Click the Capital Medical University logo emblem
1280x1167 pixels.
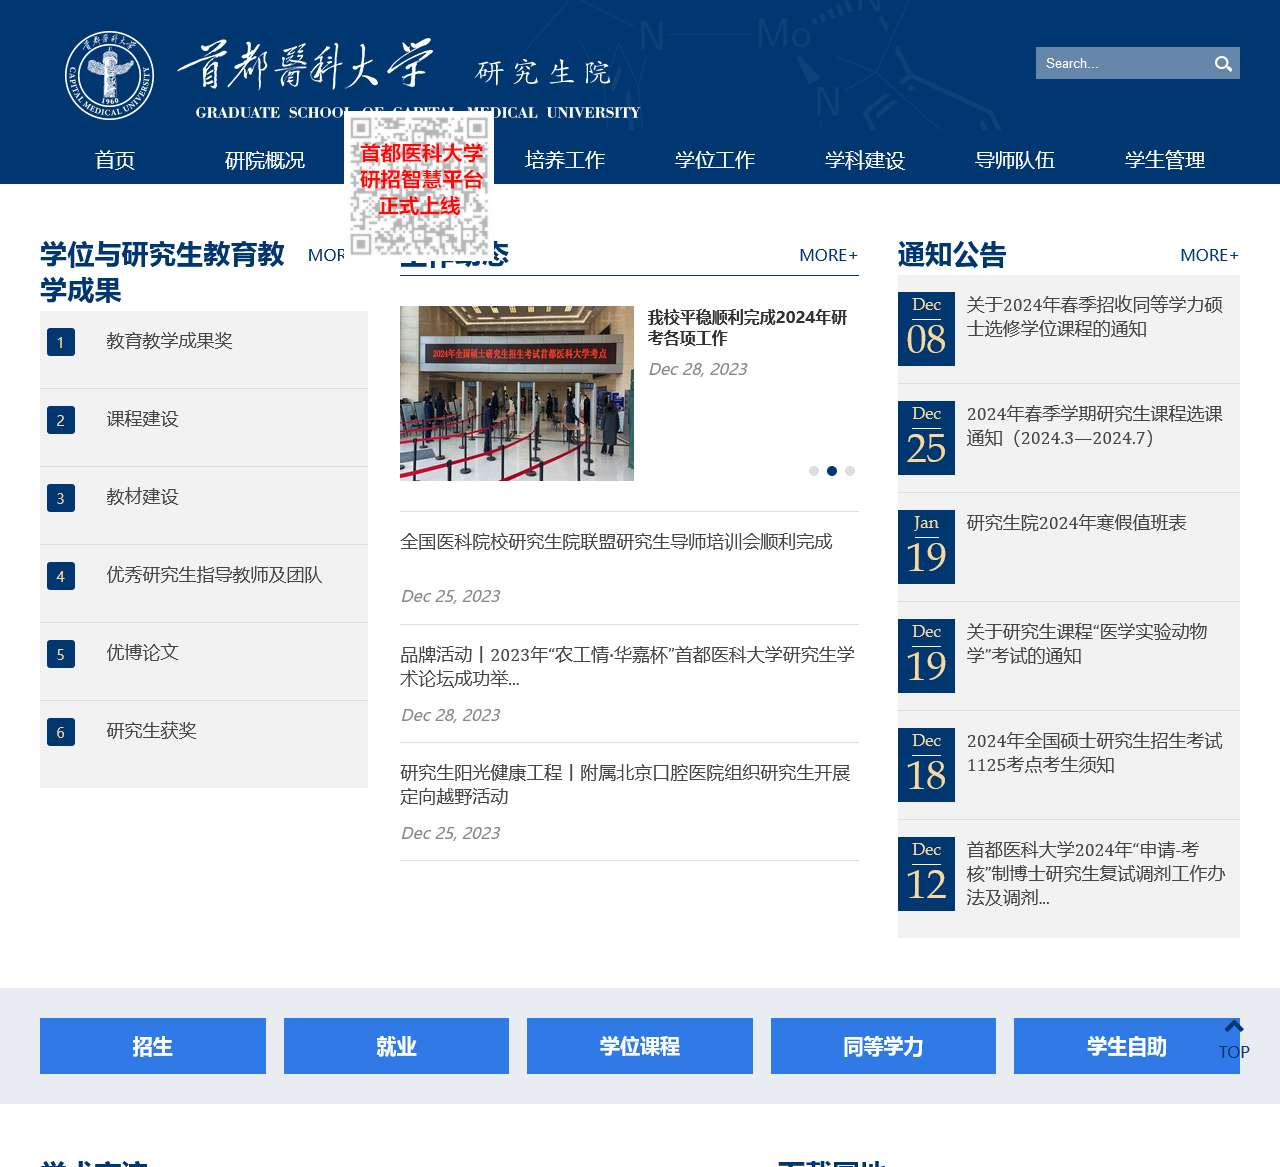point(109,75)
